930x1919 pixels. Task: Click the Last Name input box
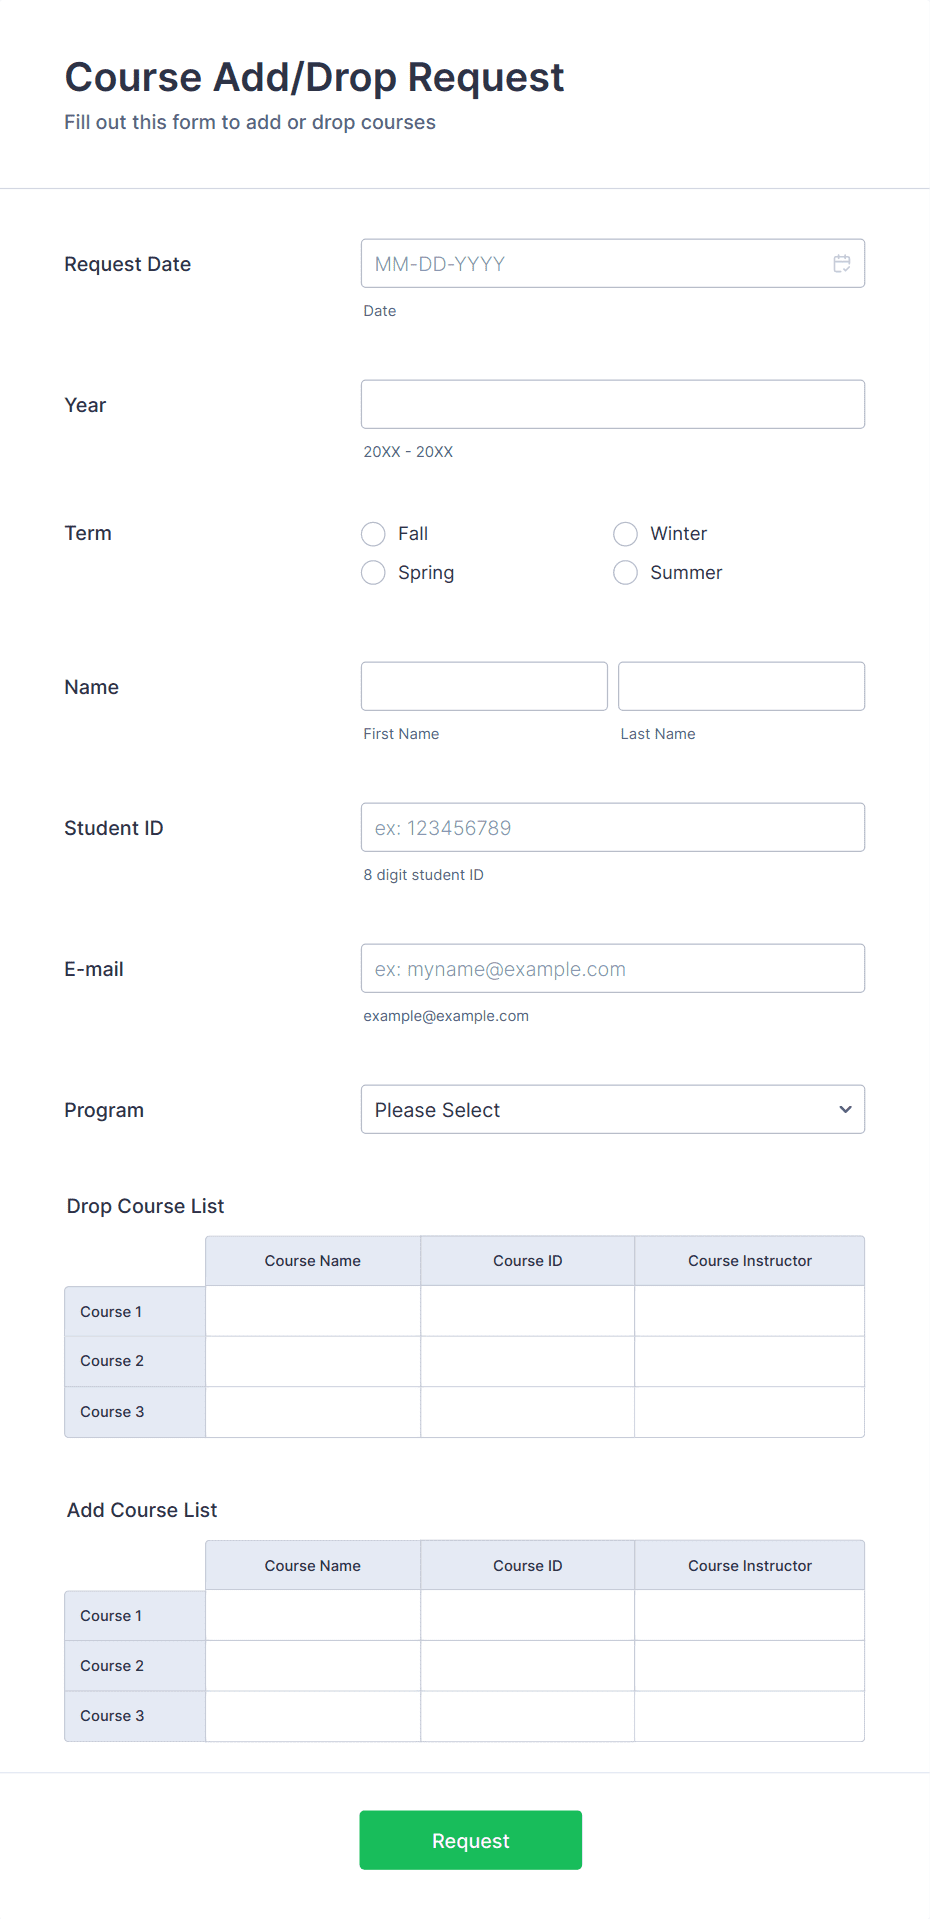click(741, 686)
